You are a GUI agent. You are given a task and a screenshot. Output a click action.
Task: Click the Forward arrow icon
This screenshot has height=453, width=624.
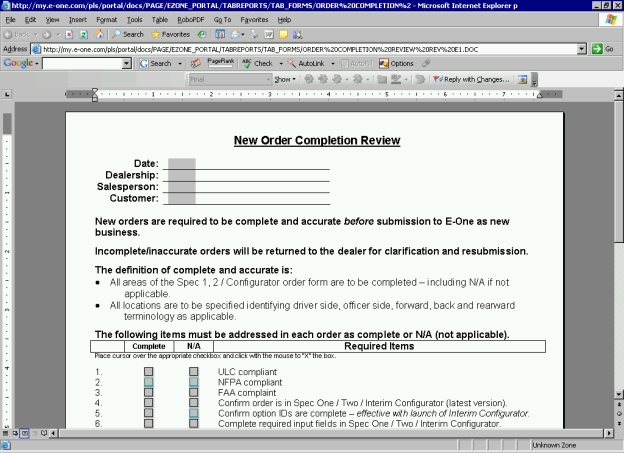point(46,35)
